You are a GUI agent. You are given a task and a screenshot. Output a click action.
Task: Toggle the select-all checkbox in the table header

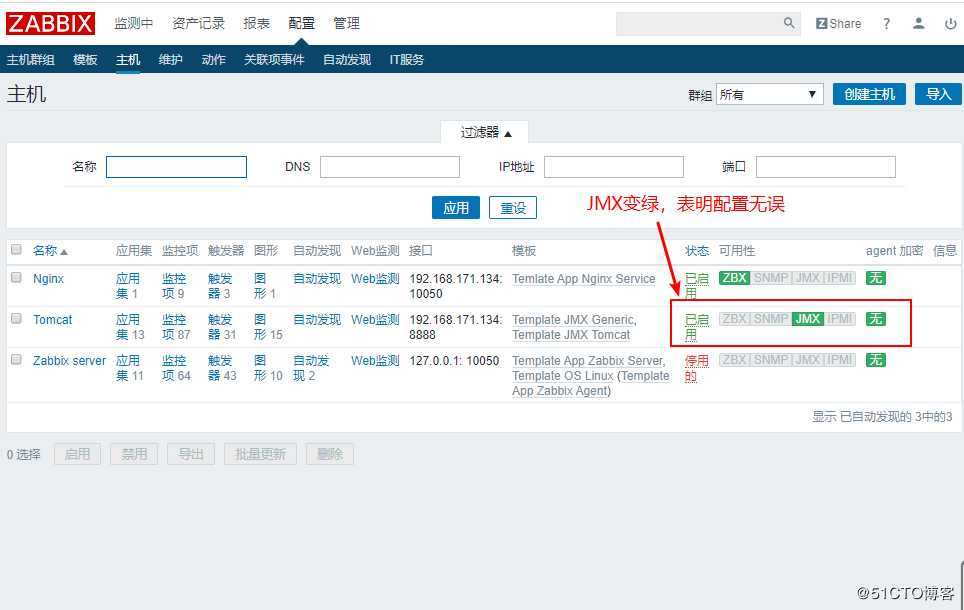pos(16,250)
